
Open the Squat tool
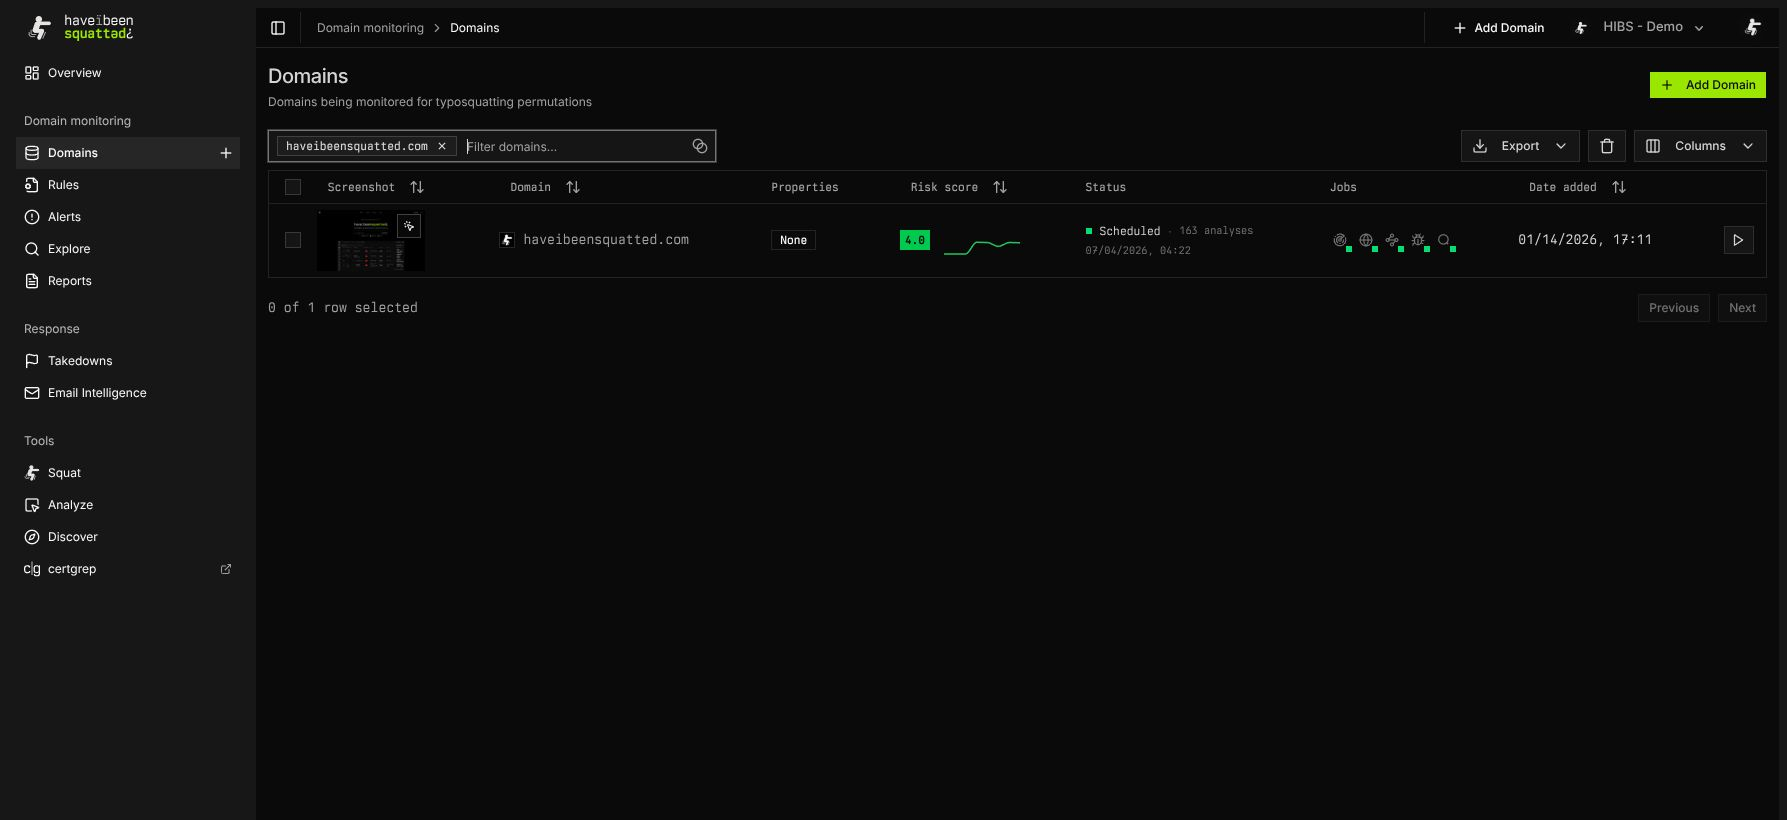pos(128,473)
